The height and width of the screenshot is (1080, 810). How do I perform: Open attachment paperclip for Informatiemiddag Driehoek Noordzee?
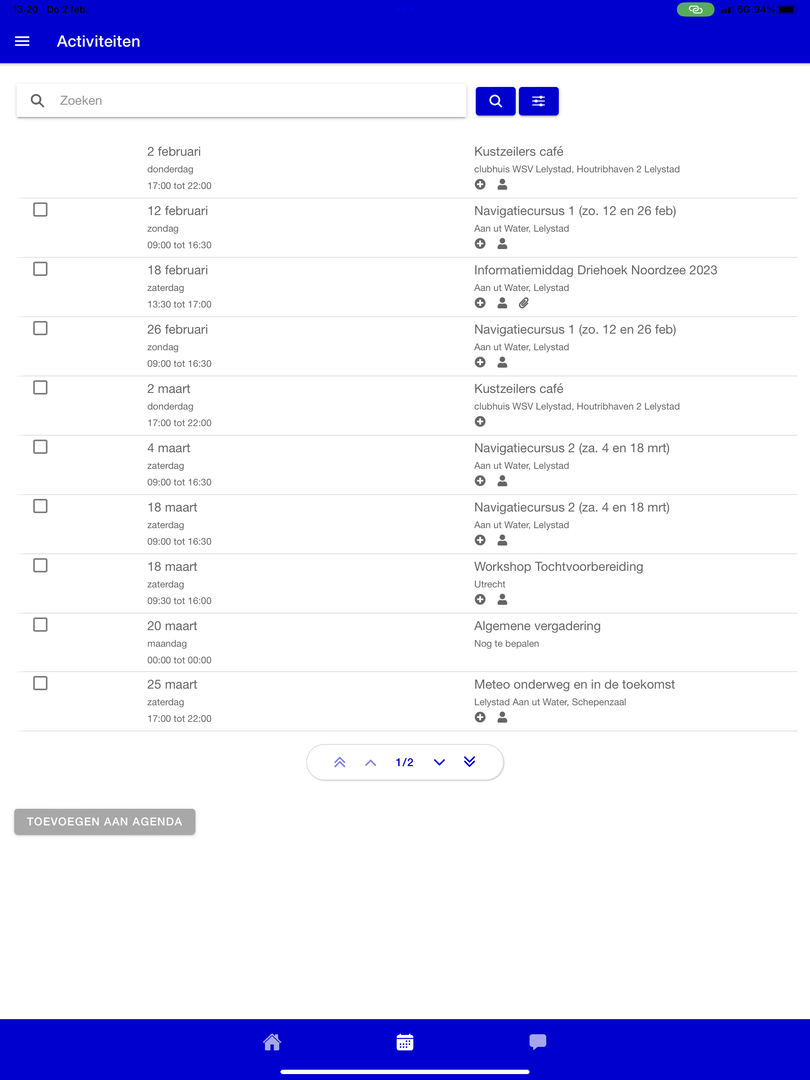(x=523, y=303)
